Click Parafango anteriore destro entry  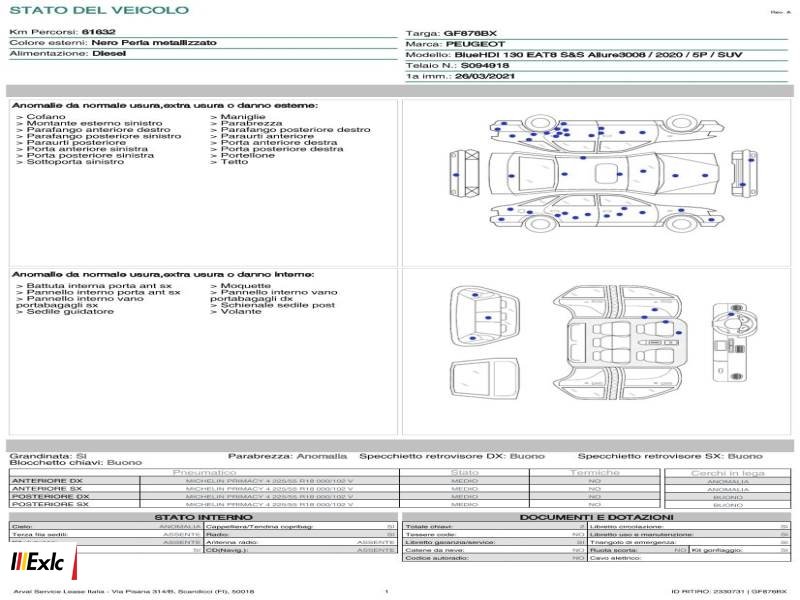coord(93,130)
